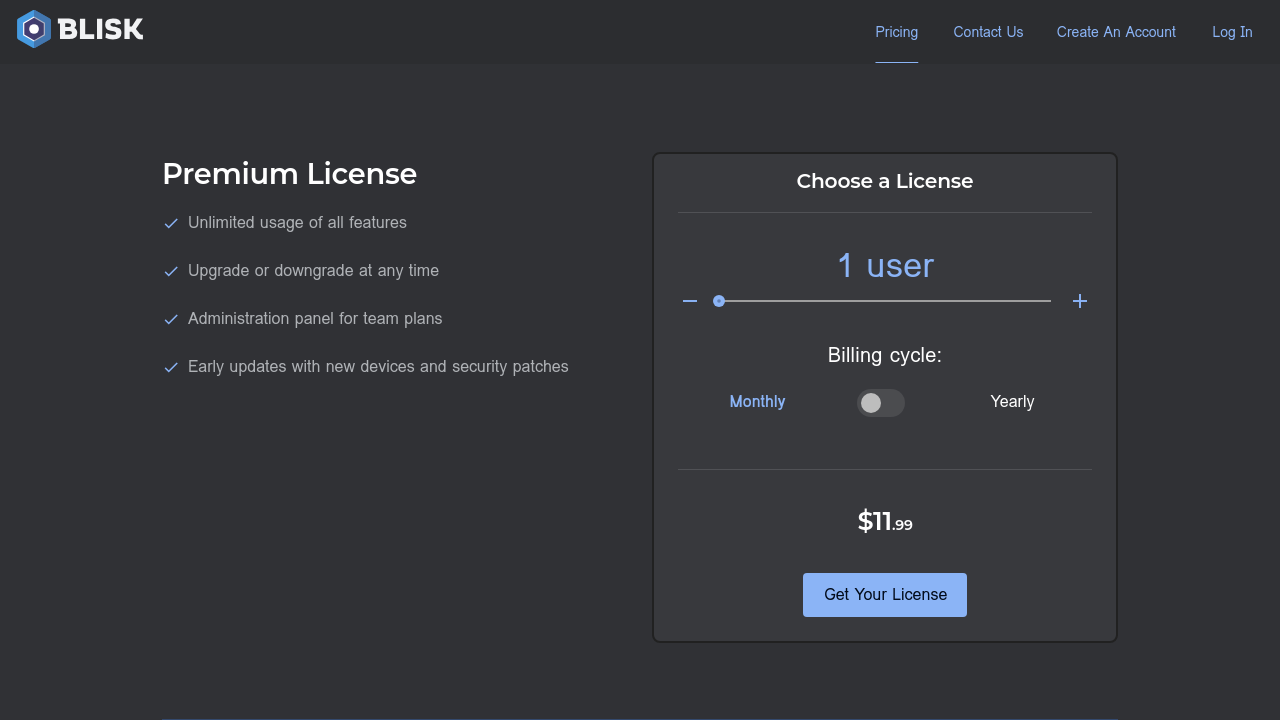Click the Log In link

click(x=1232, y=32)
